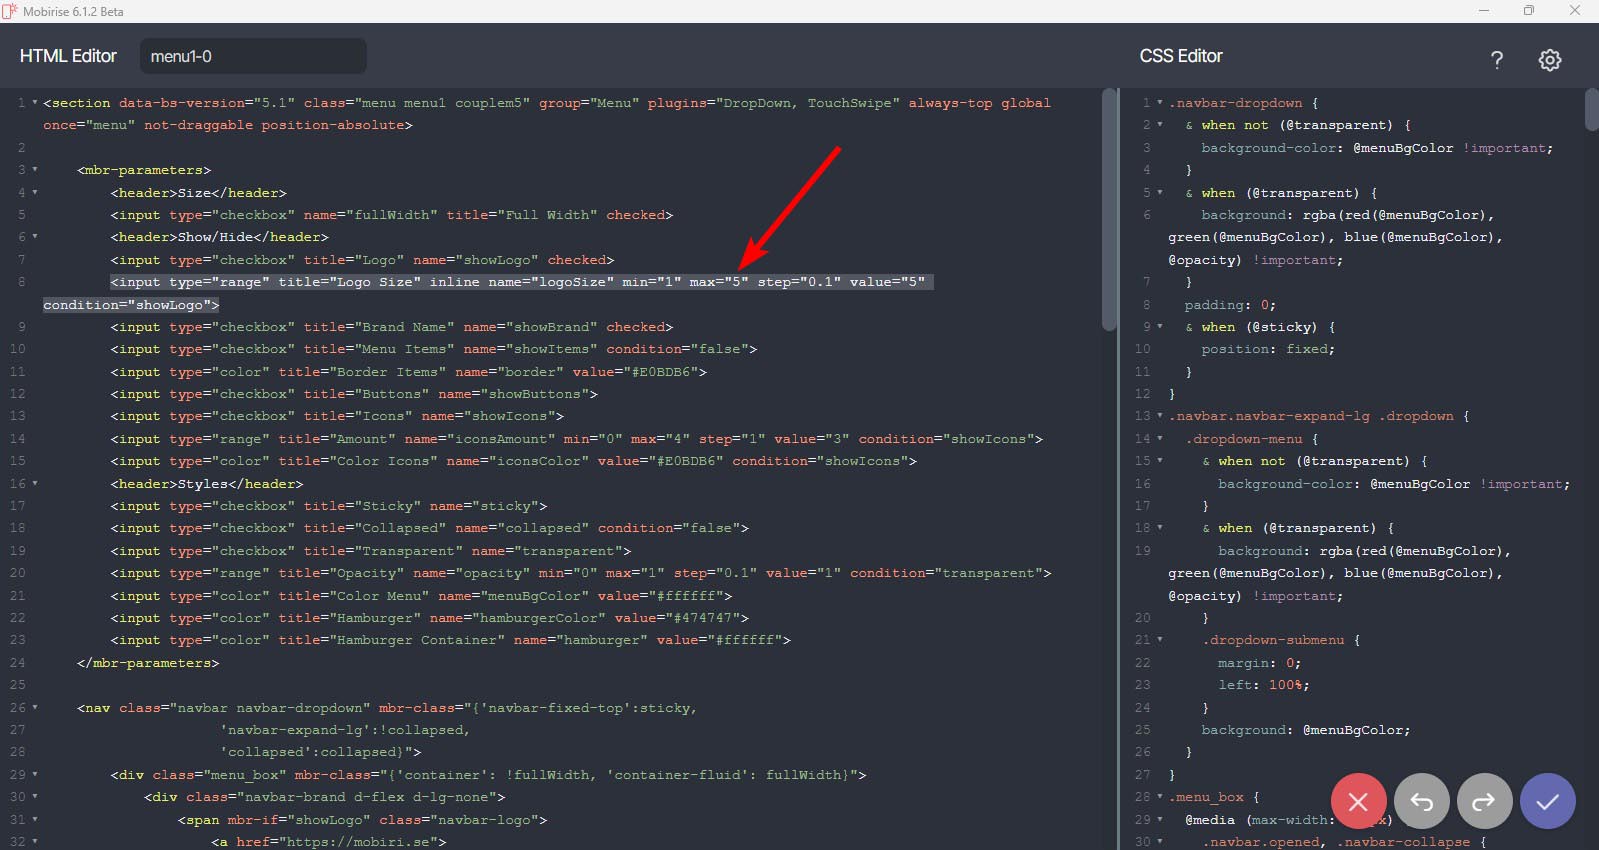Image resolution: width=1599 pixels, height=850 pixels.
Task: Confirm changes with the blue checkmark button
Action: coord(1547,801)
